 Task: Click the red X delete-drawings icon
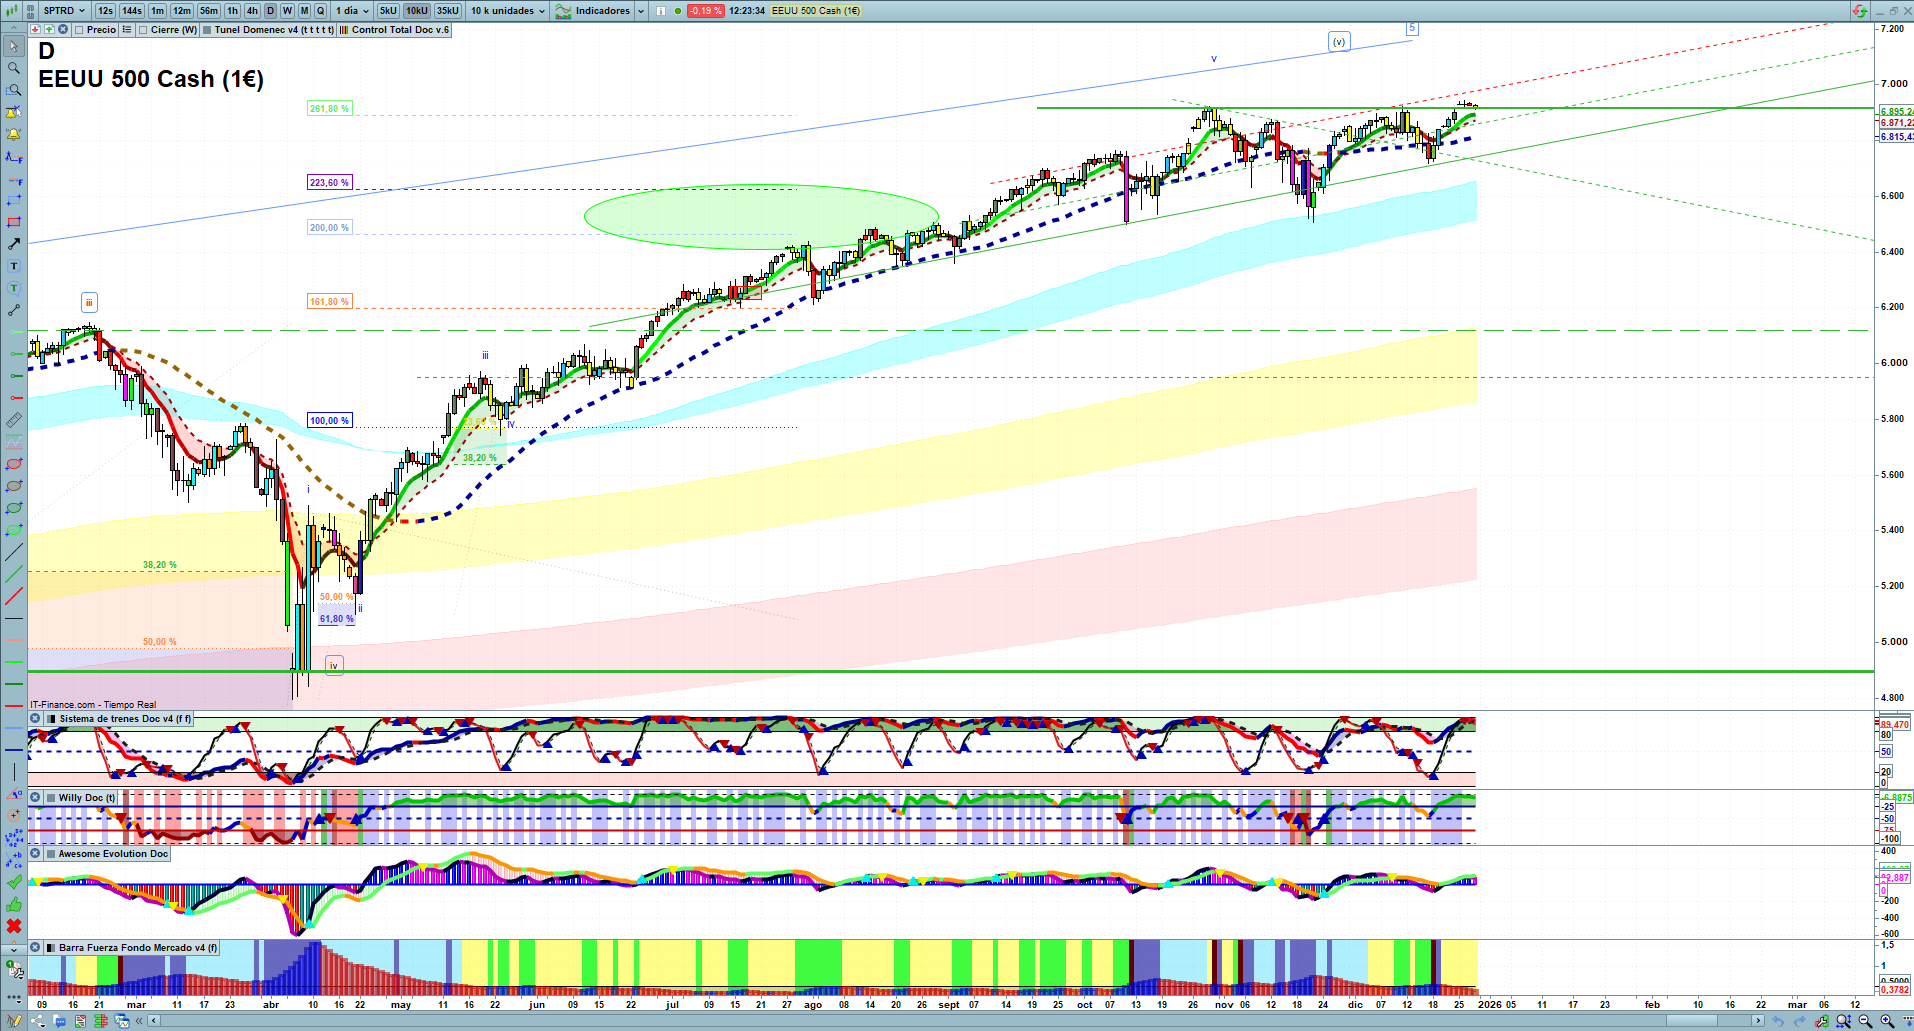14,926
